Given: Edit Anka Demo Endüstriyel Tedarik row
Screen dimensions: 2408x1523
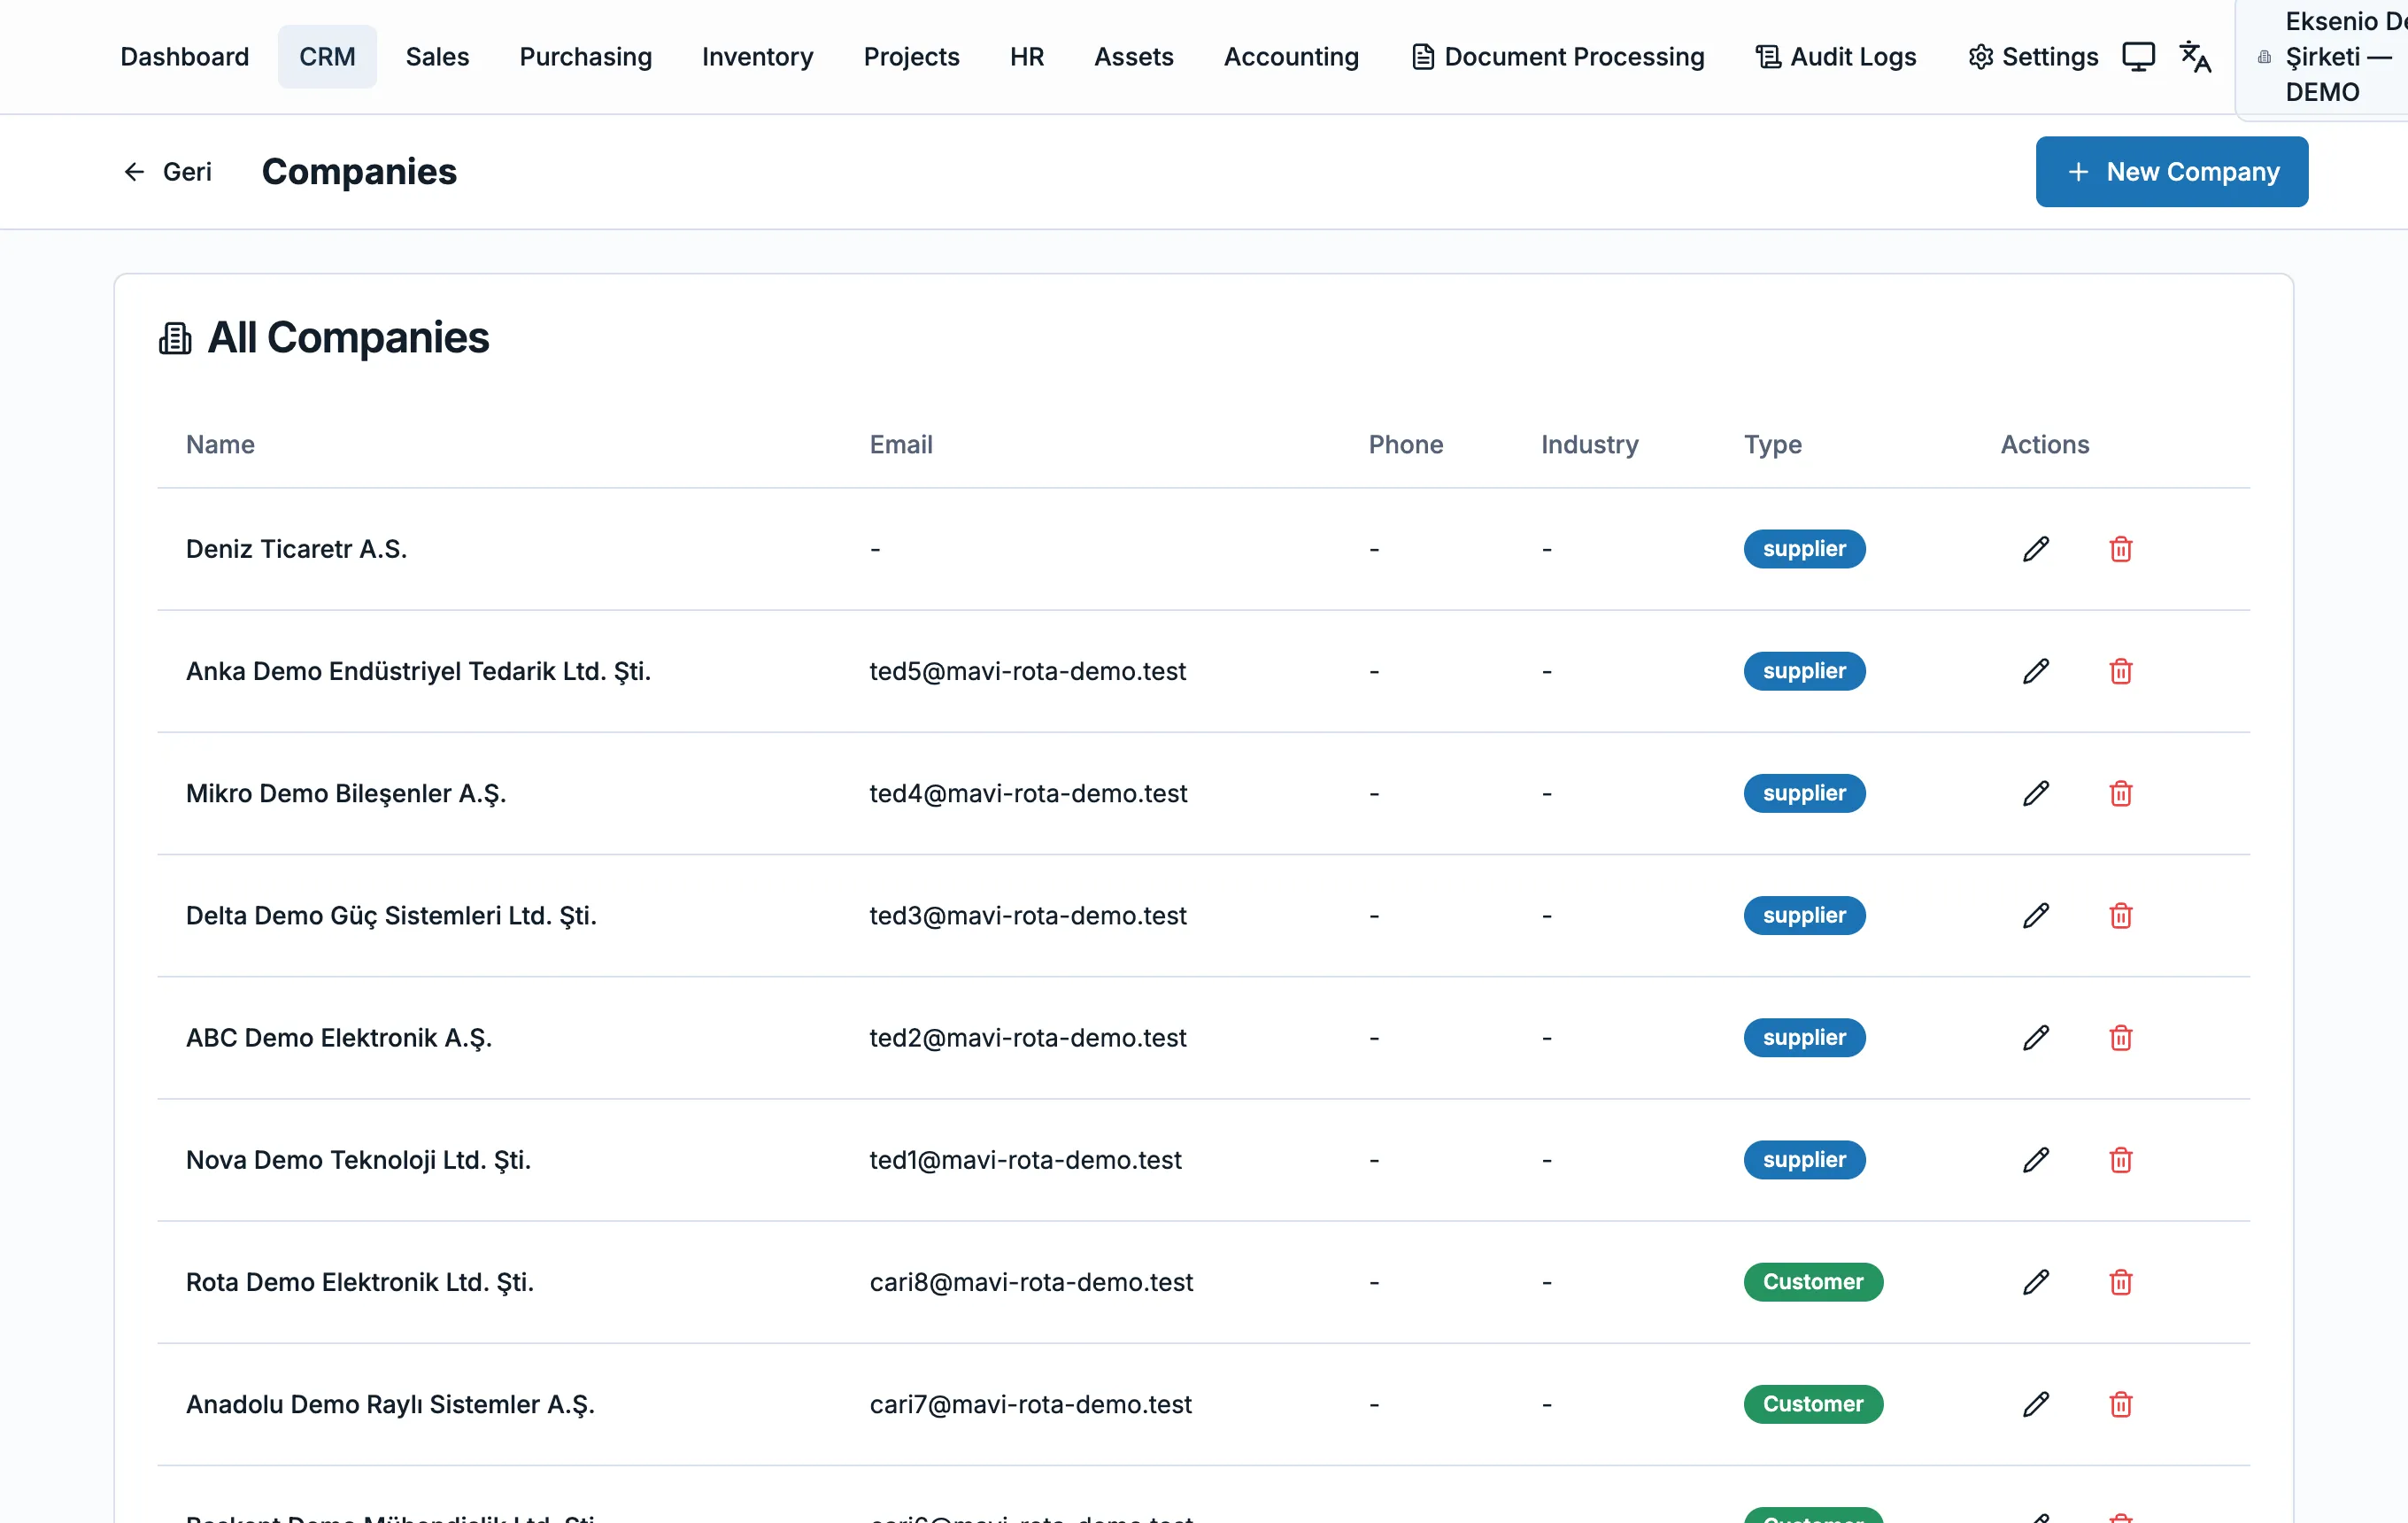Looking at the screenshot, I should click(x=2036, y=671).
